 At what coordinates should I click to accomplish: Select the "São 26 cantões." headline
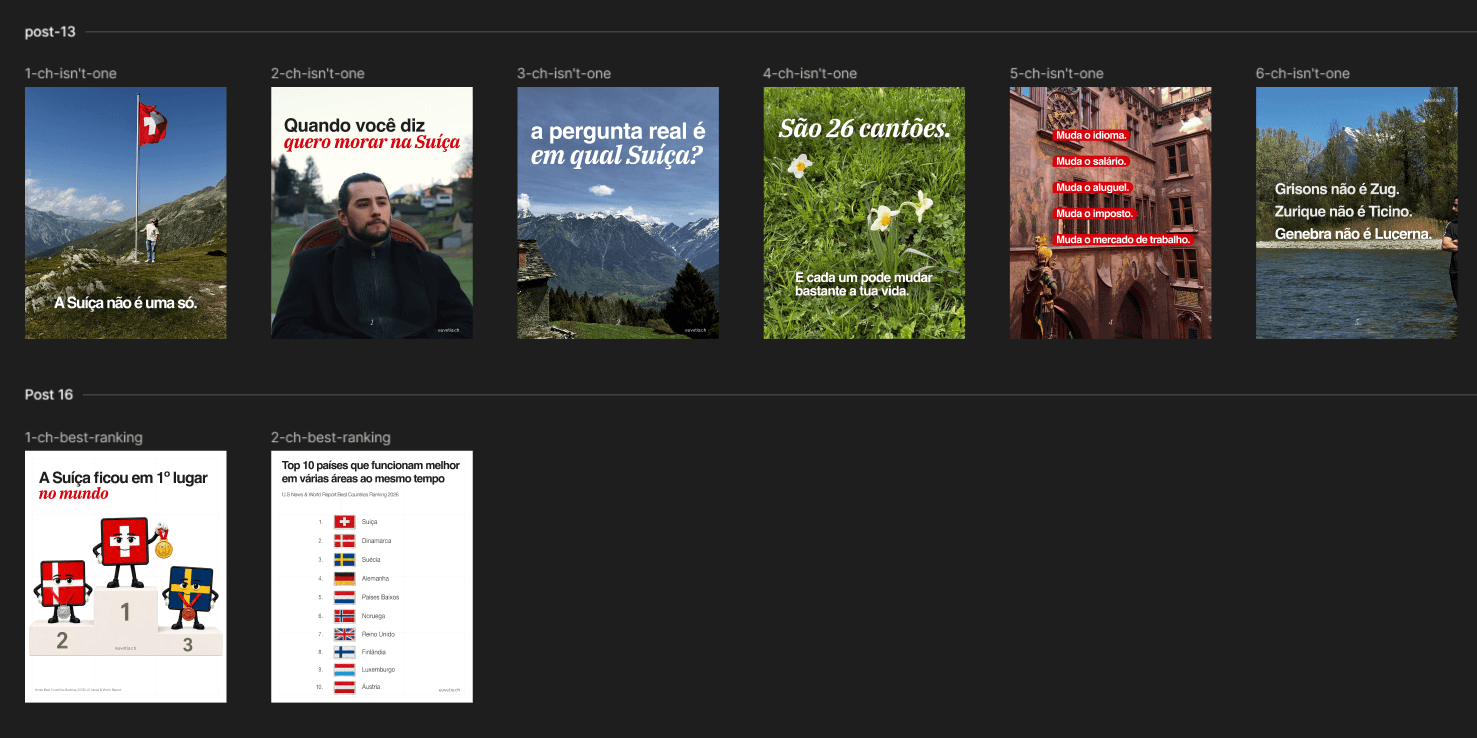(864, 128)
